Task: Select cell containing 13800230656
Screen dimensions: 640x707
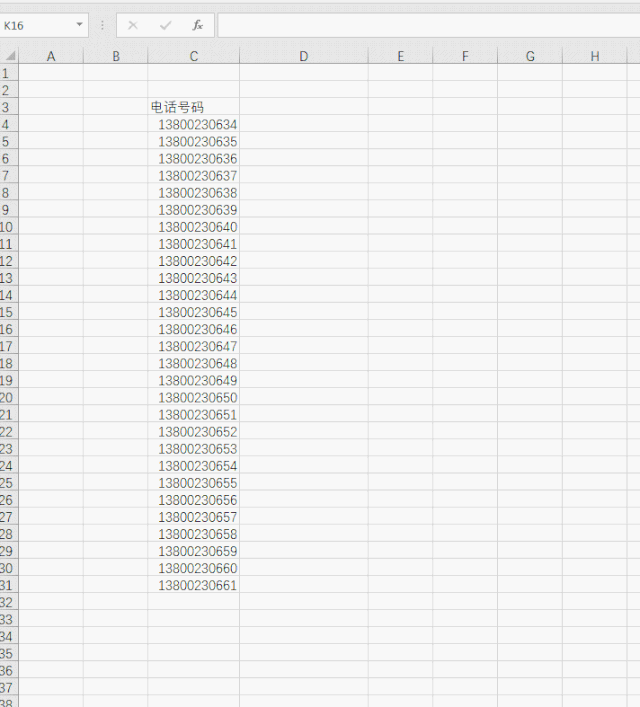Action: point(193,500)
